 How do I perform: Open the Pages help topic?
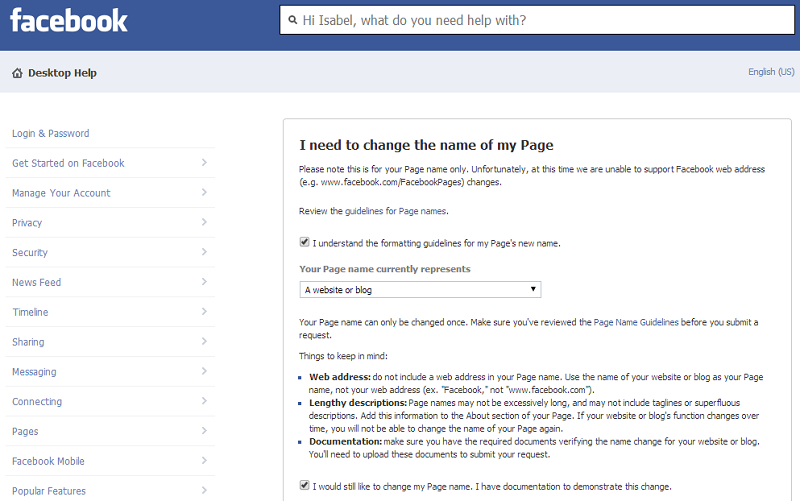pos(25,432)
